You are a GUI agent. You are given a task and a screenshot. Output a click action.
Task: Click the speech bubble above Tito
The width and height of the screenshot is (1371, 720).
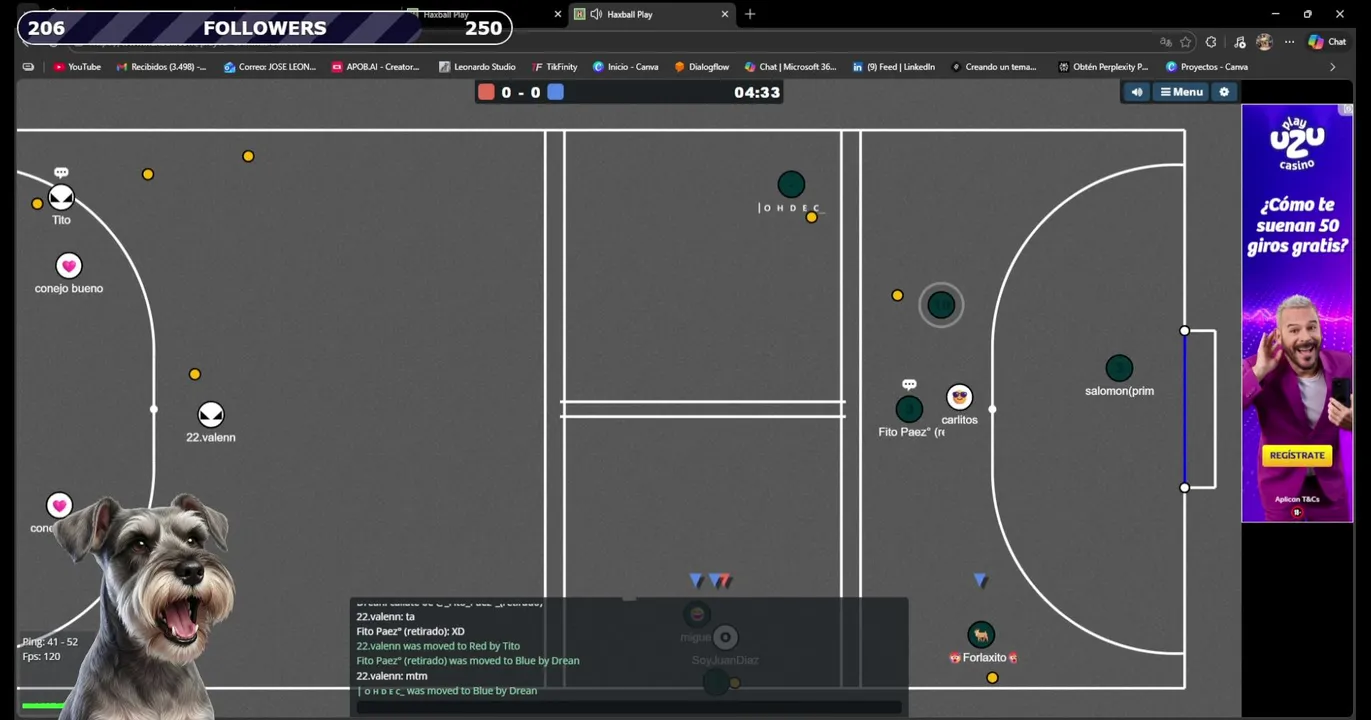coord(61,173)
